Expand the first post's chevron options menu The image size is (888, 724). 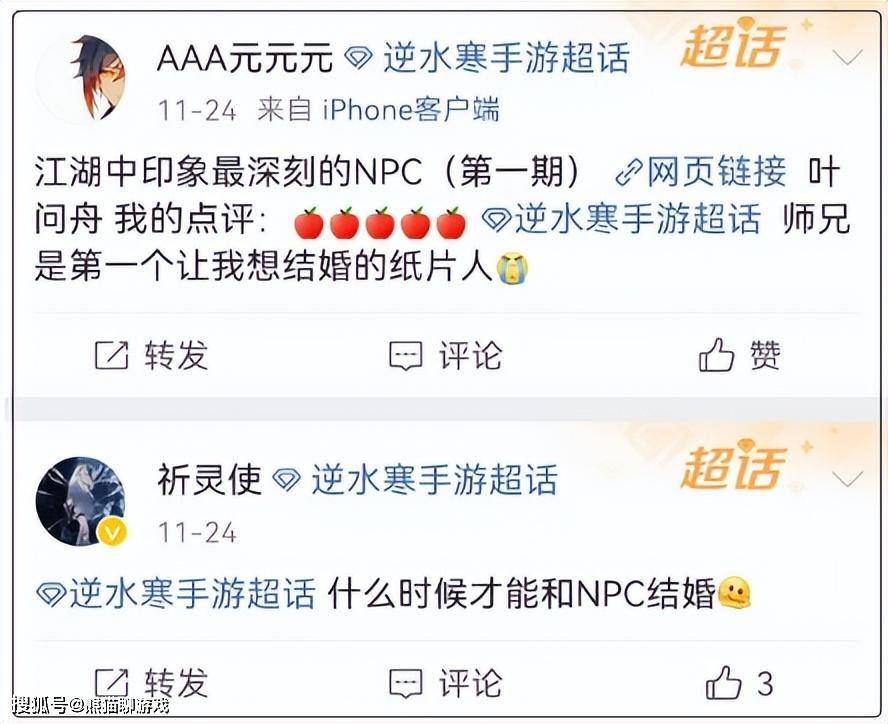coord(847,57)
